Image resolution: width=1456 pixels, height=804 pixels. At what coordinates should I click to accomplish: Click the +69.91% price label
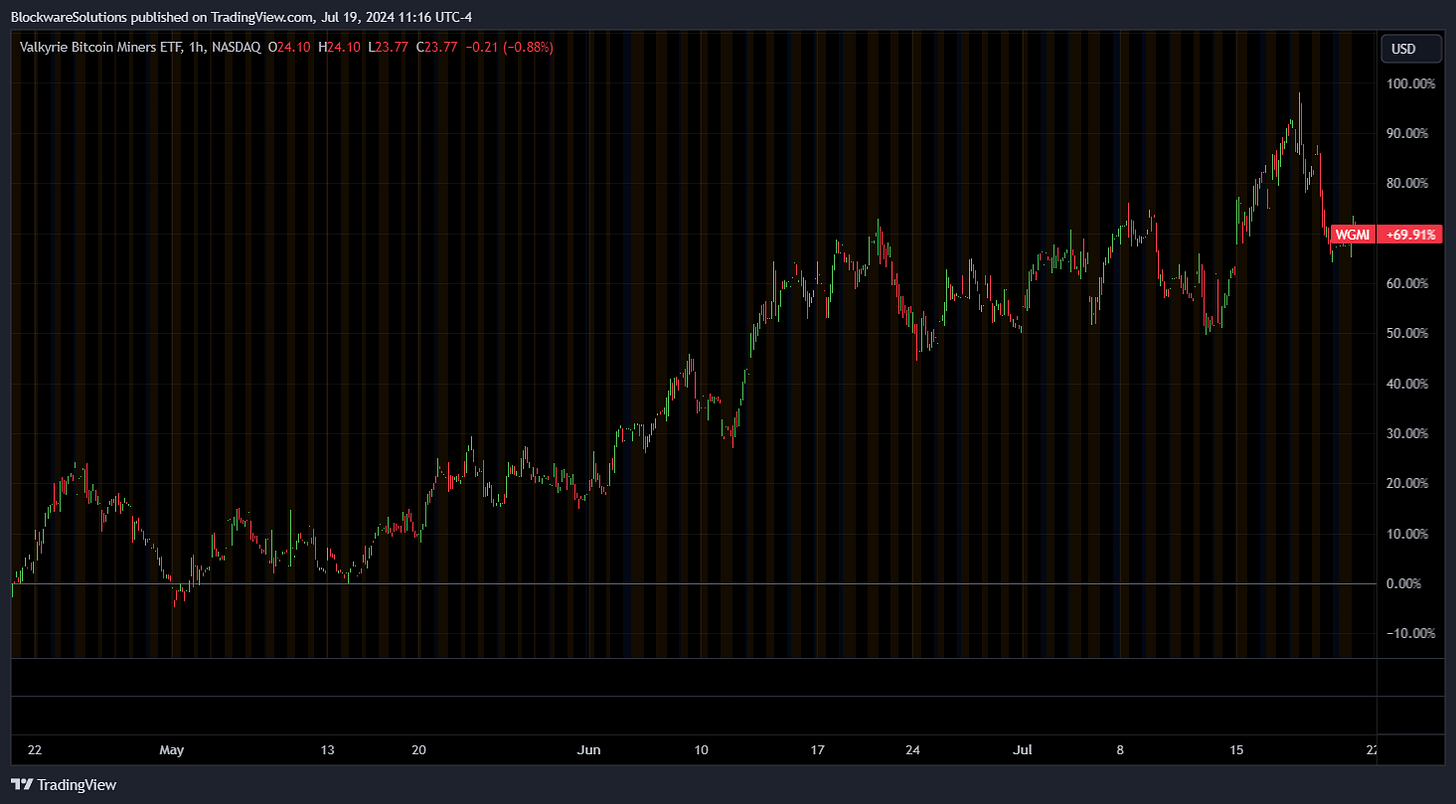pos(1409,235)
